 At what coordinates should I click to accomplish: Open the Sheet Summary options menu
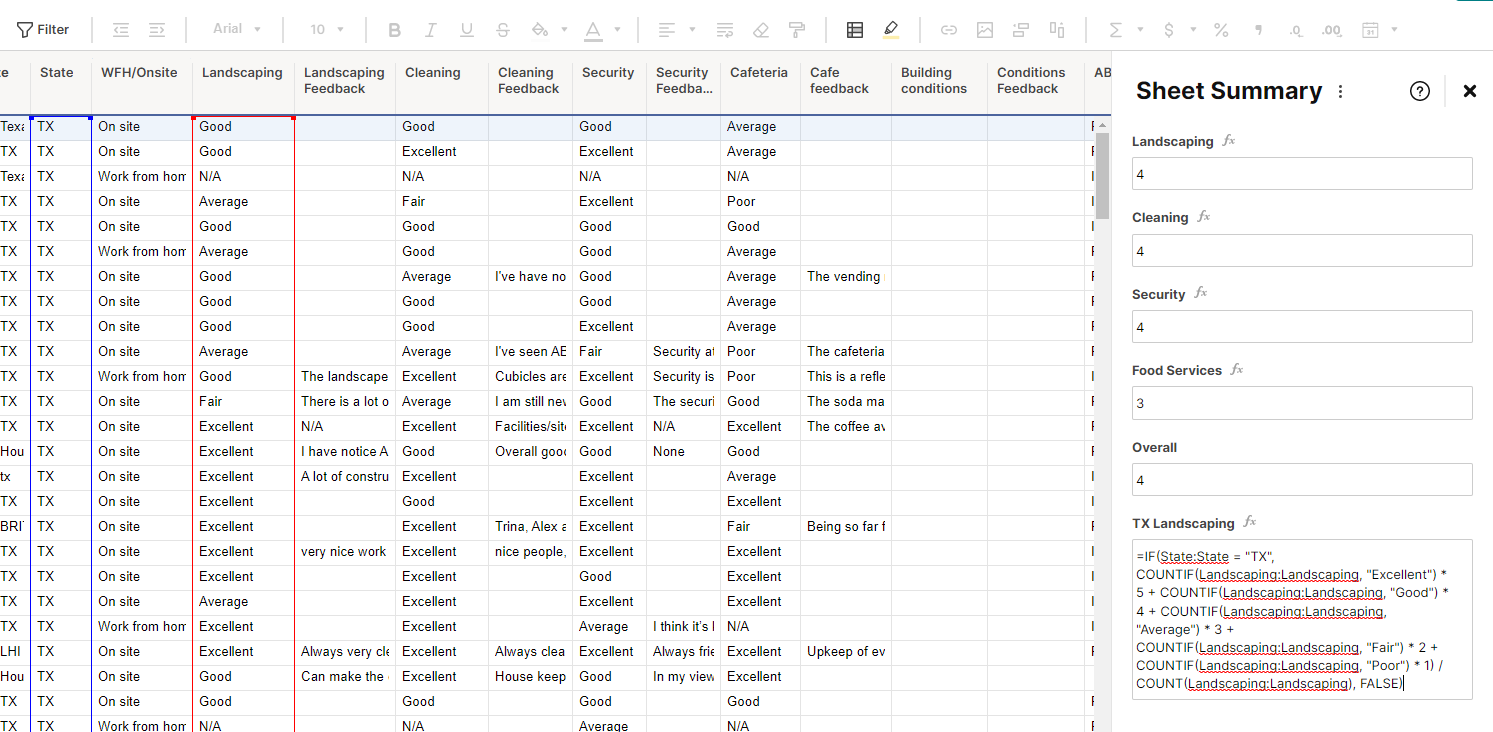pyautogui.click(x=1340, y=91)
